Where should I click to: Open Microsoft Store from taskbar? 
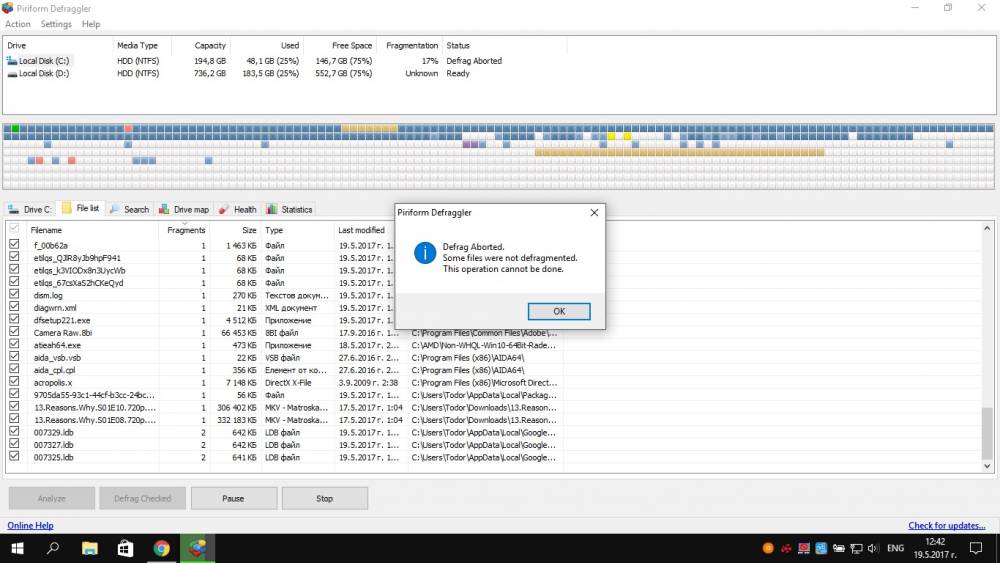point(126,548)
